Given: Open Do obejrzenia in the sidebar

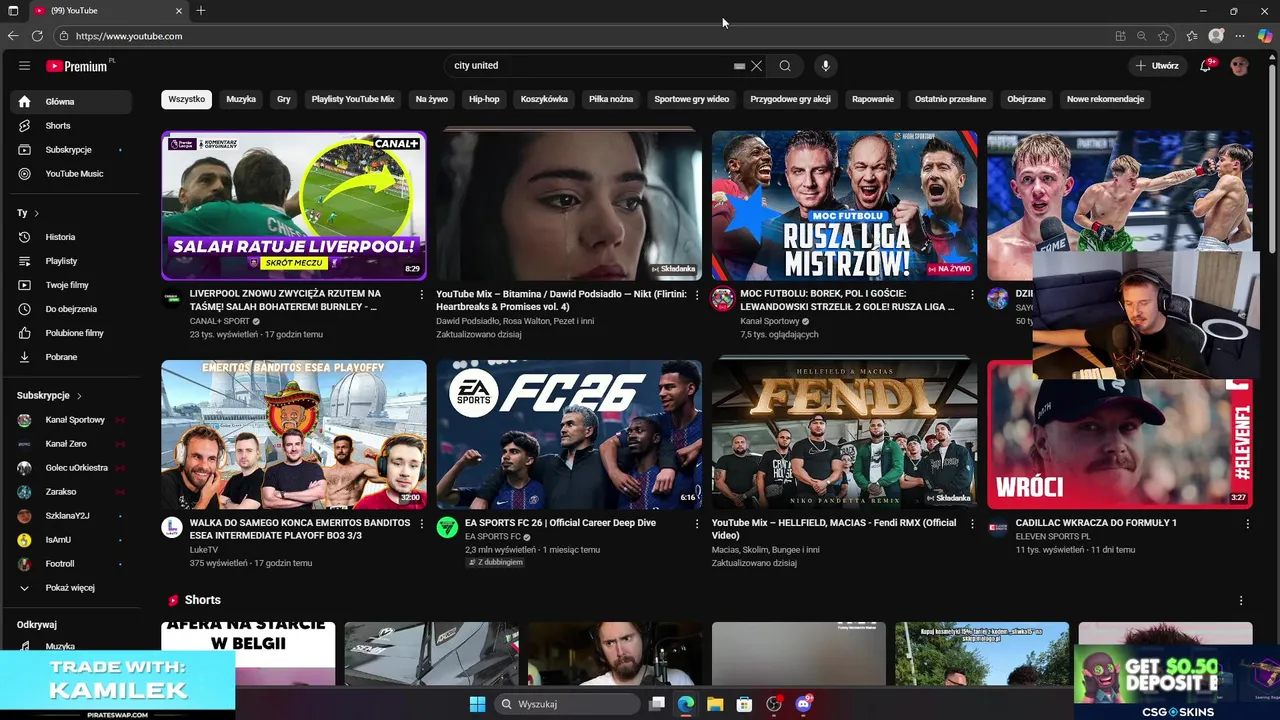Looking at the screenshot, I should (x=71, y=309).
